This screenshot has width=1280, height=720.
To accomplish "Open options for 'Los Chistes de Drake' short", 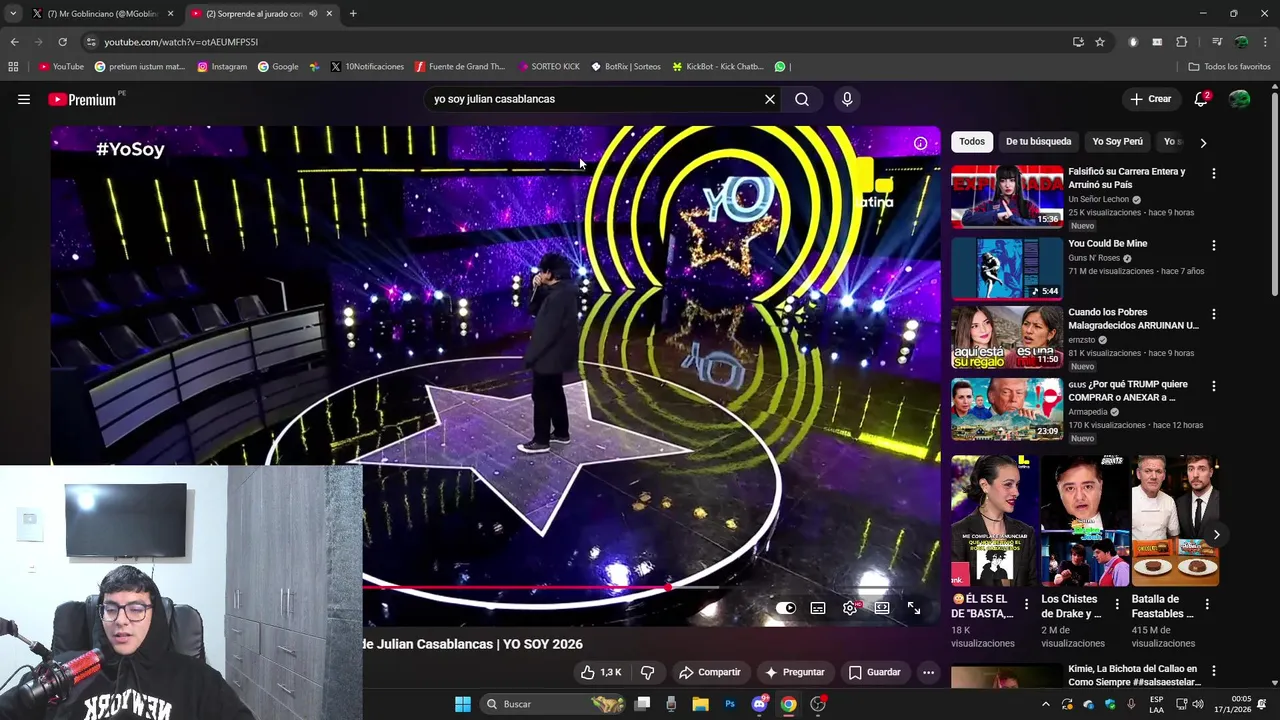I will tap(1117, 604).
